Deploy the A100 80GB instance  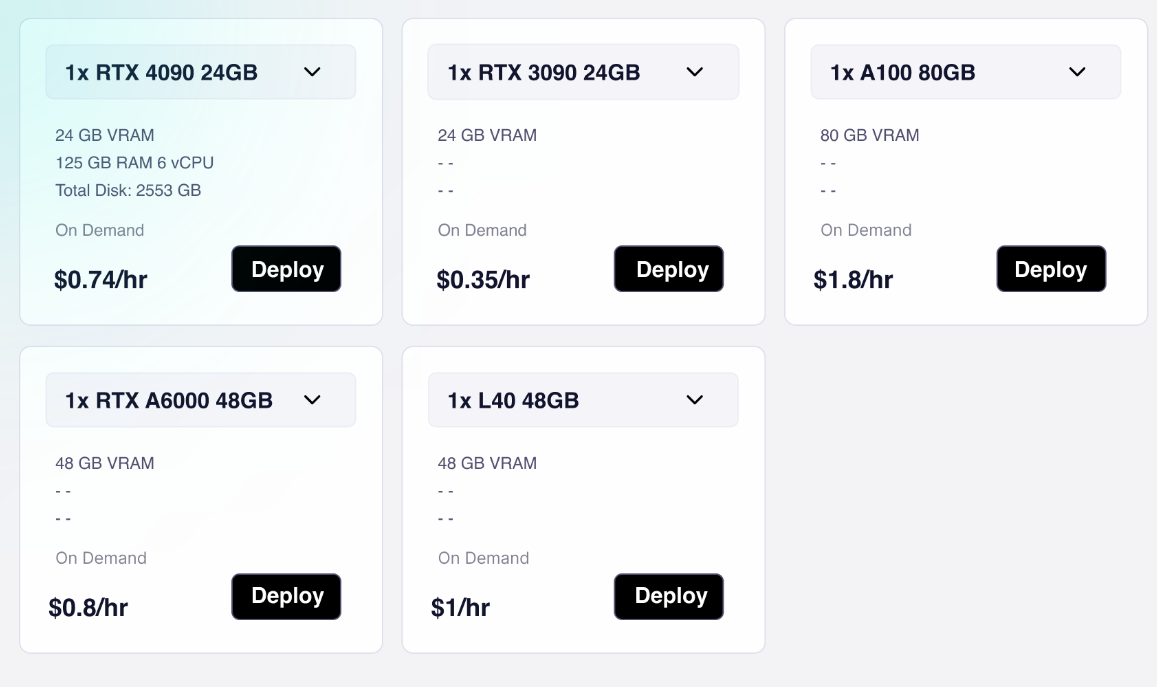coord(1051,269)
